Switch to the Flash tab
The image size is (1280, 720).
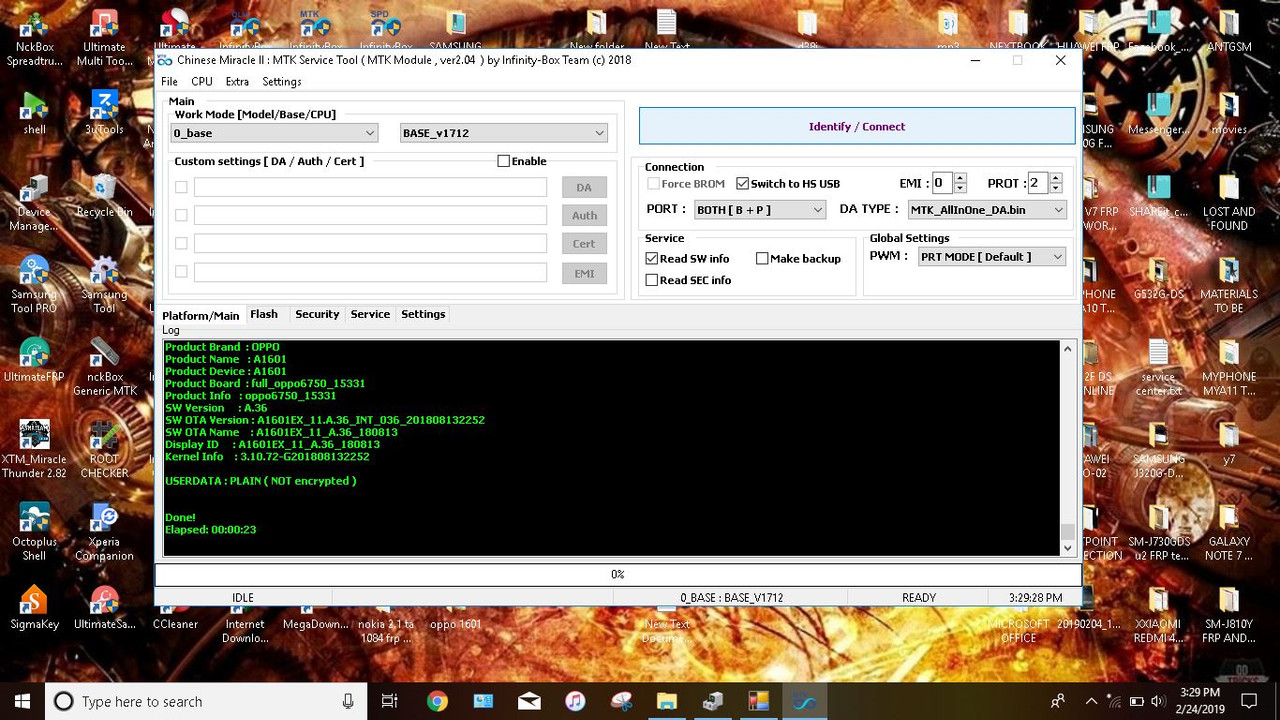(264, 314)
